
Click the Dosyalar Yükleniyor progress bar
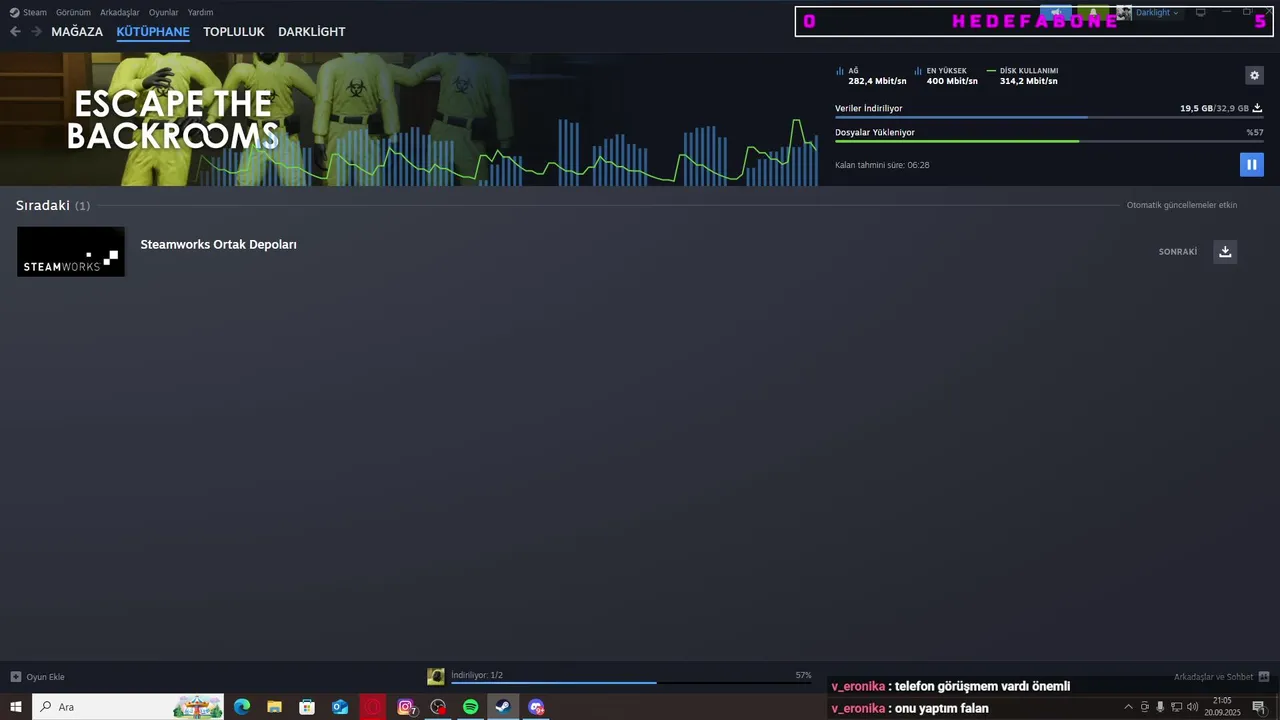(1049, 141)
